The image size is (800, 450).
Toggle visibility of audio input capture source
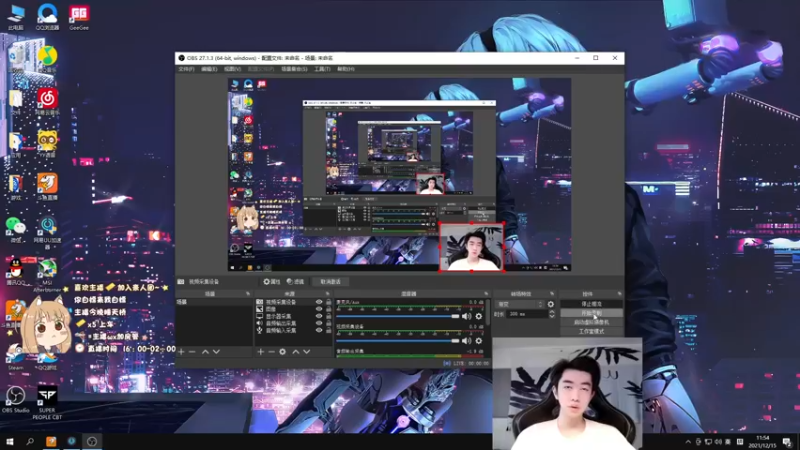click(x=319, y=330)
